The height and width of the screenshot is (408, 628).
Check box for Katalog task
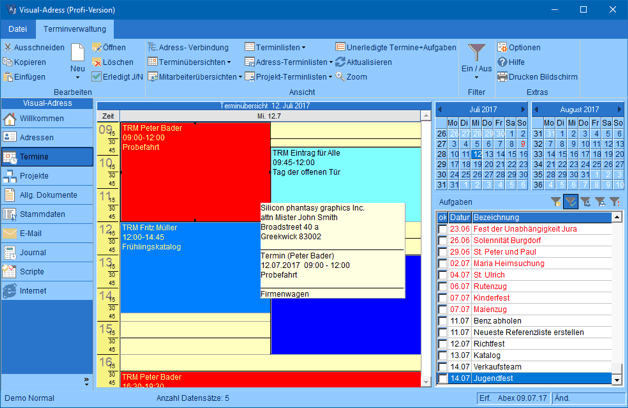point(442,356)
